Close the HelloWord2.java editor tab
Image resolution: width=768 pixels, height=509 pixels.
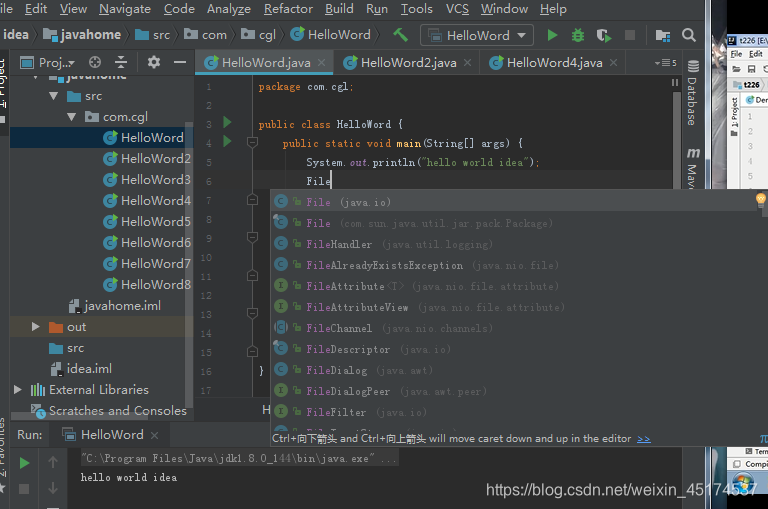point(468,62)
